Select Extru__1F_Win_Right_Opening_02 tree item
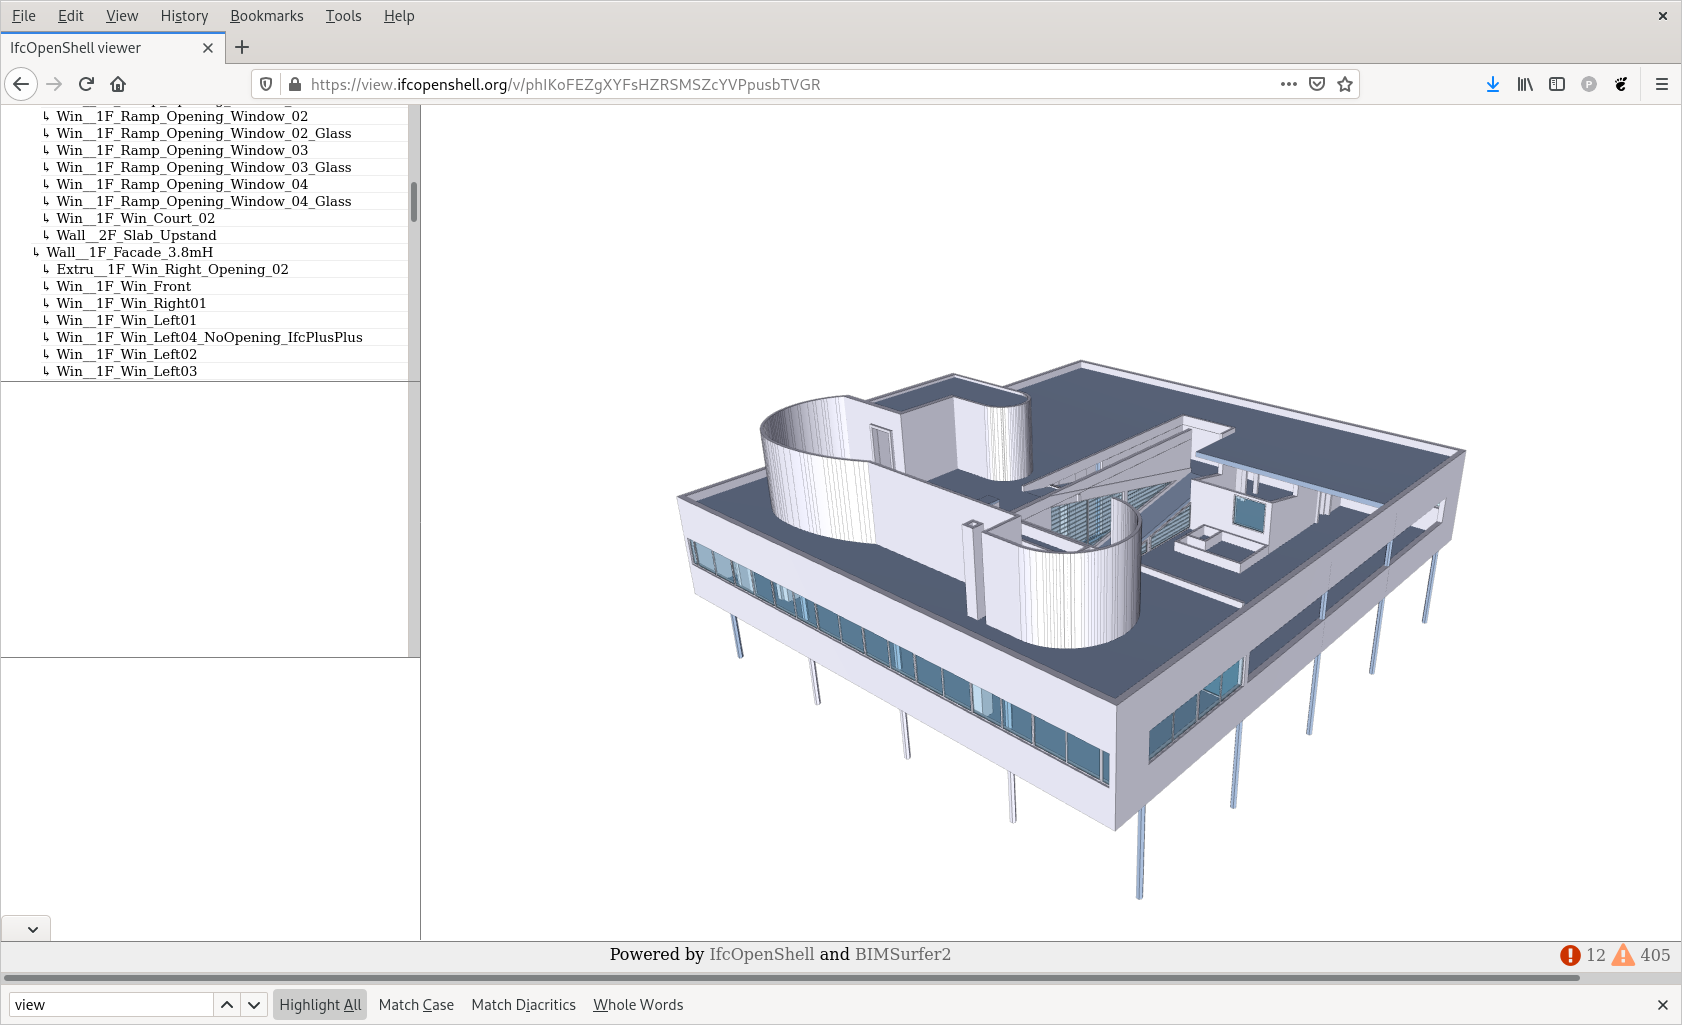The width and height of the screenshot is (1682, 1025). tap(172, 269)
